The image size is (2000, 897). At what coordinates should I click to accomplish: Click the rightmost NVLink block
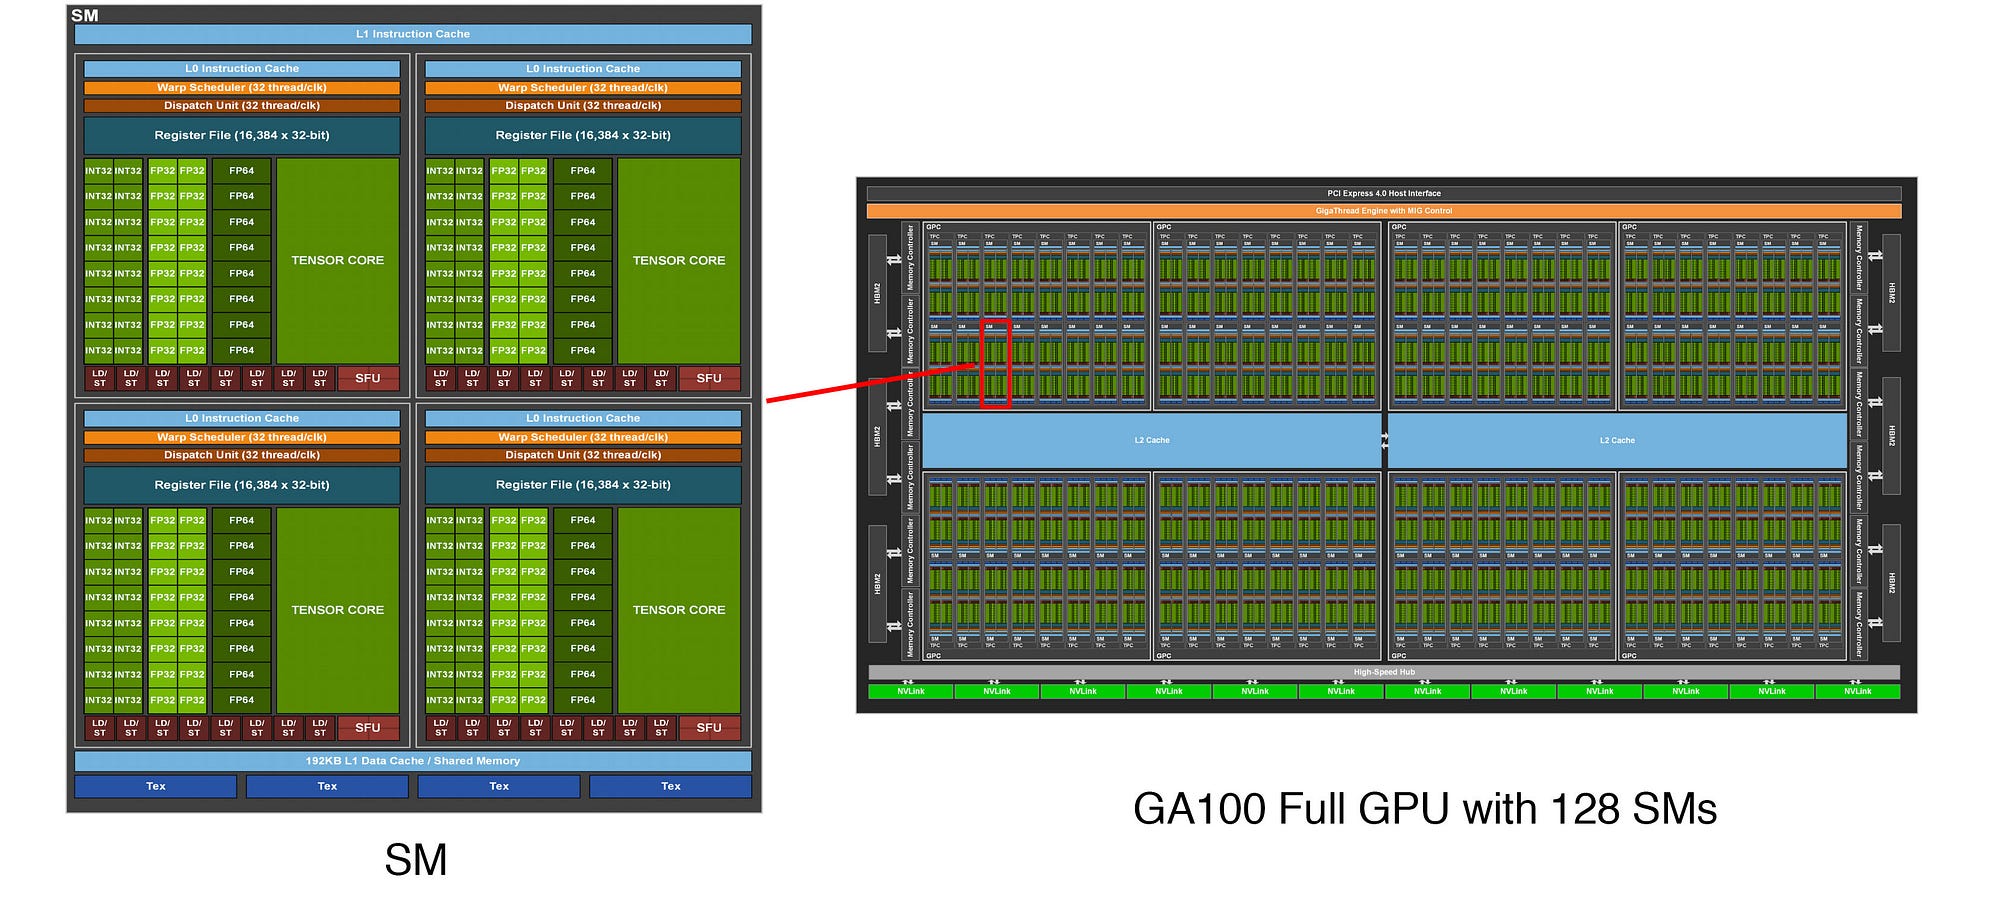tap(1858, 691)
